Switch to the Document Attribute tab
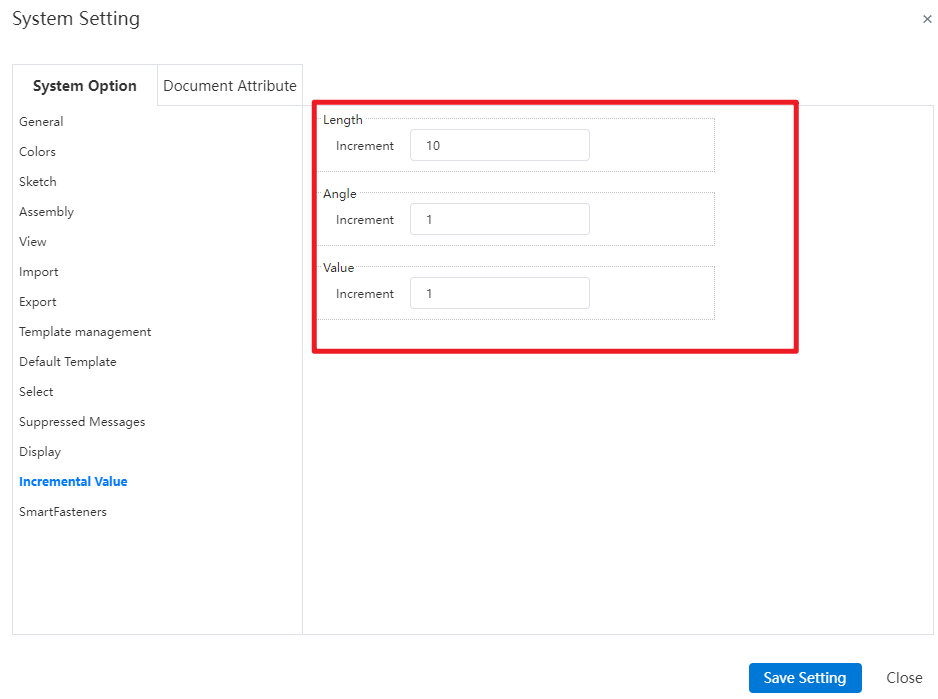 (x=230, y=86)
